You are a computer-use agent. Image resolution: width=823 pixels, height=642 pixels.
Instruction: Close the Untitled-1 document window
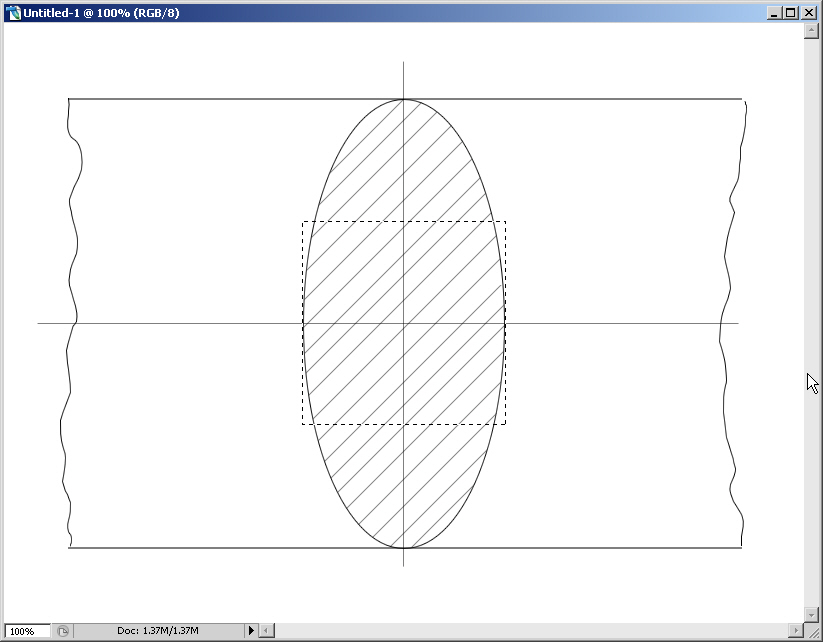point(809,13)
